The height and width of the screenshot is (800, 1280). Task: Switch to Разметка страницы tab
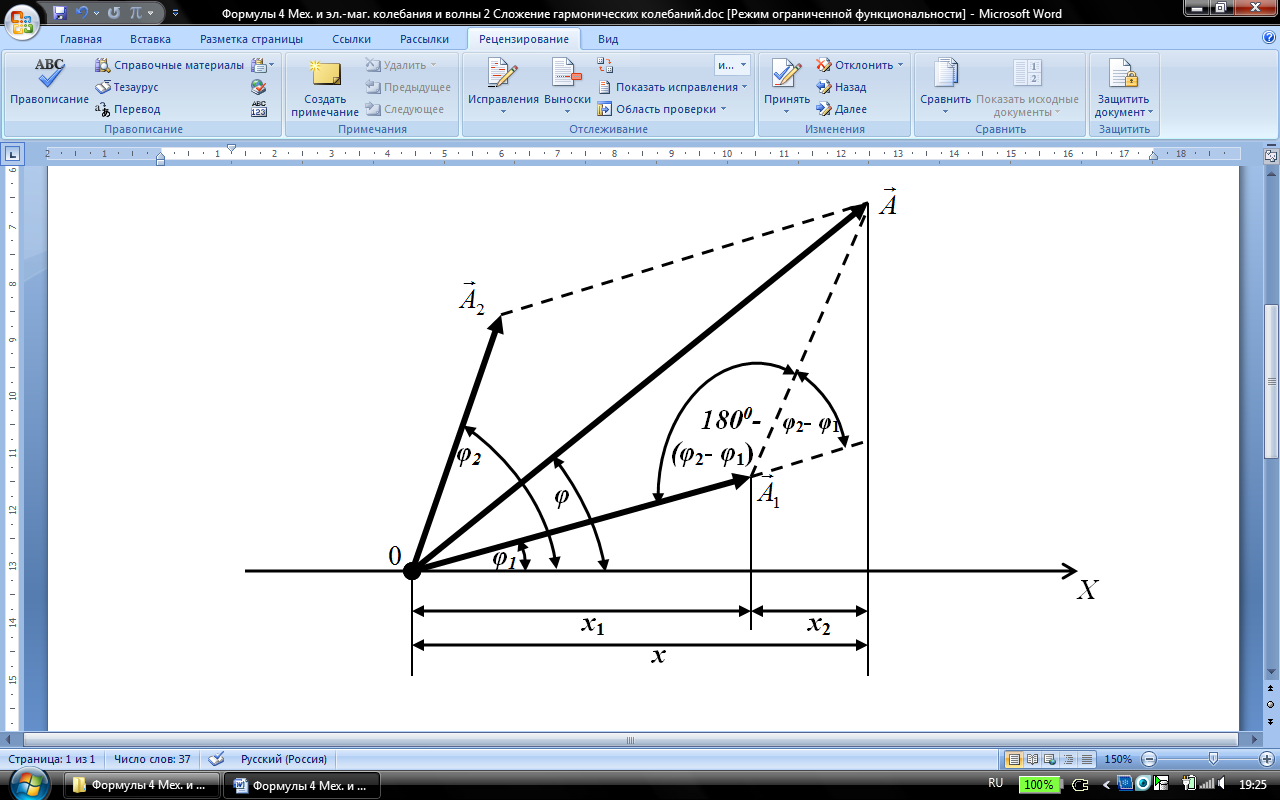pyautogui.click(x=251, y=39)
